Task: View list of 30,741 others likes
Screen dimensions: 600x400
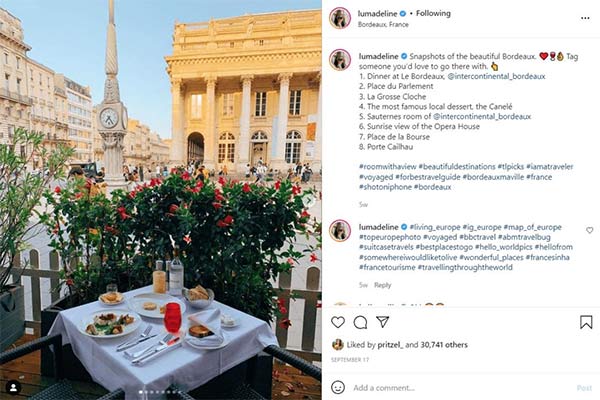Action: pos(444,345)
